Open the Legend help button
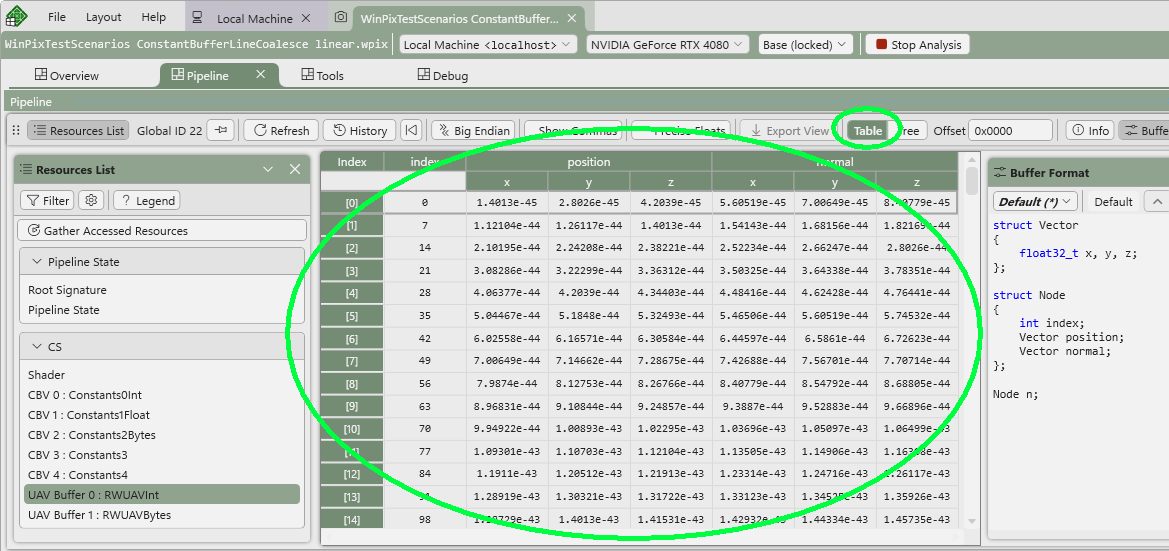The height and width of the screenshot is (551, 1169). pyautogui.click(x=147, y=201)
